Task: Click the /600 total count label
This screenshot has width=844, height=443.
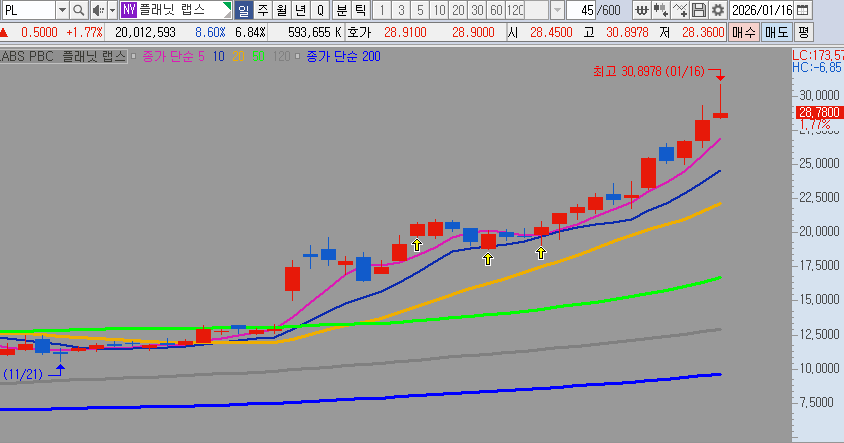Action: (x=608, y=10)
